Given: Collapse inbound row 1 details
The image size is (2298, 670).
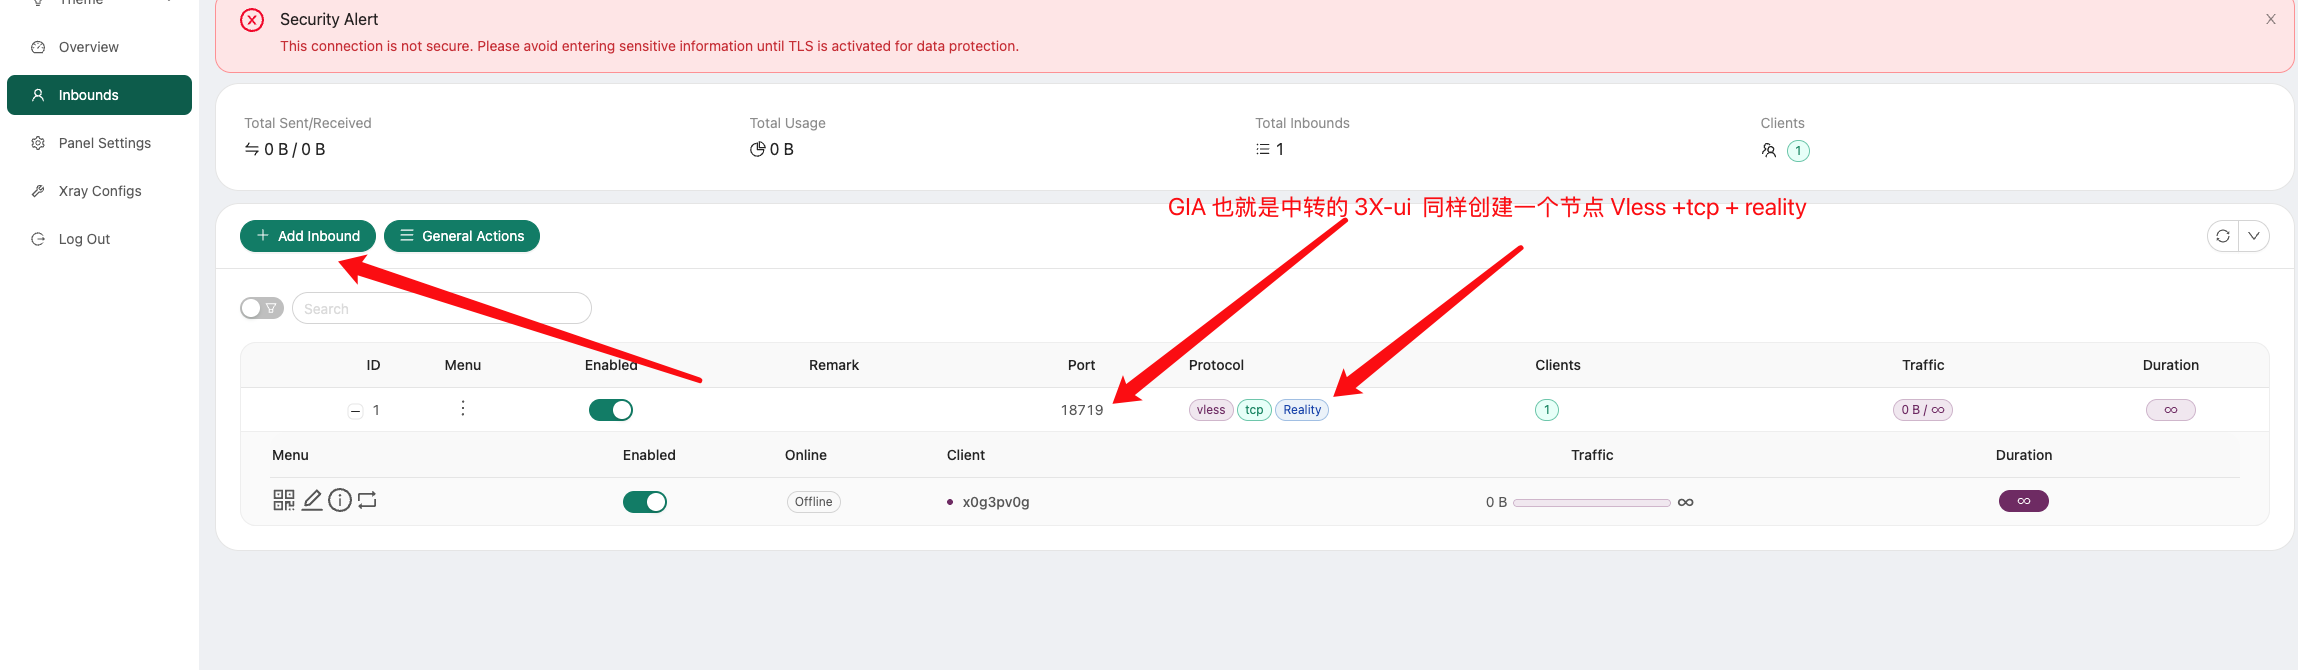Looking at the screenshot, I should point(355,411).
